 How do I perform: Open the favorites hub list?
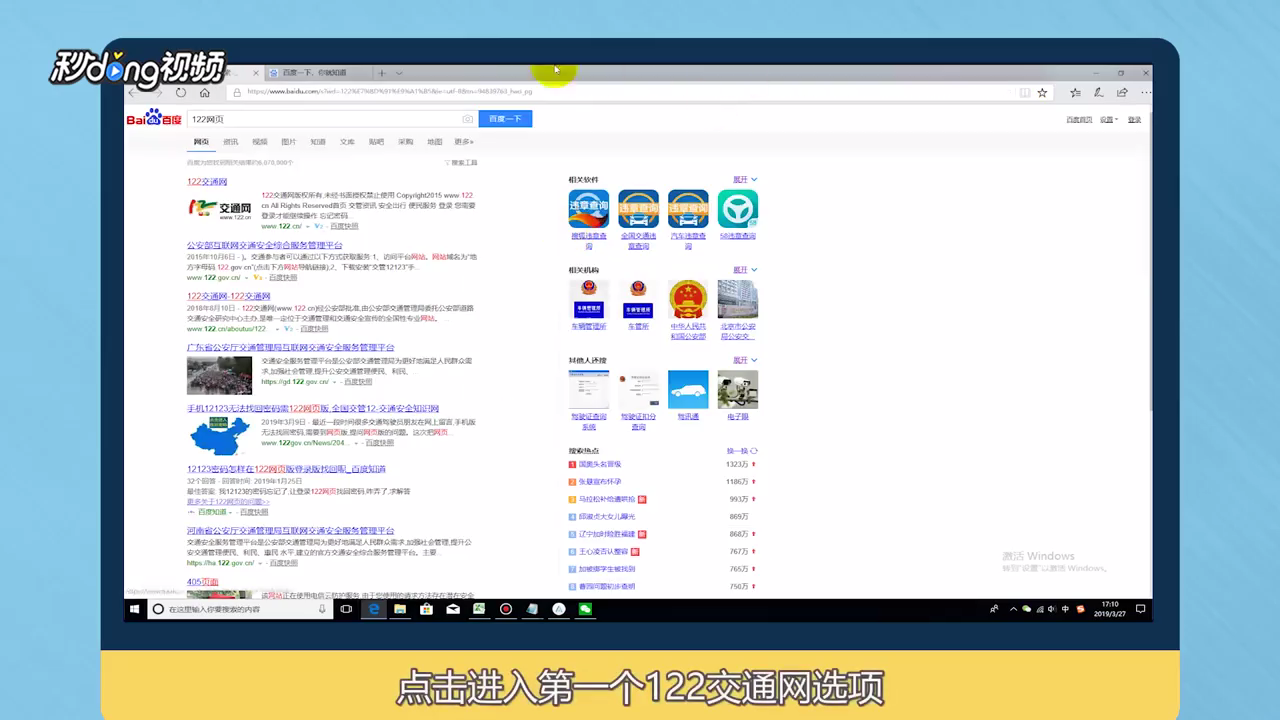tap(1075, 92)
